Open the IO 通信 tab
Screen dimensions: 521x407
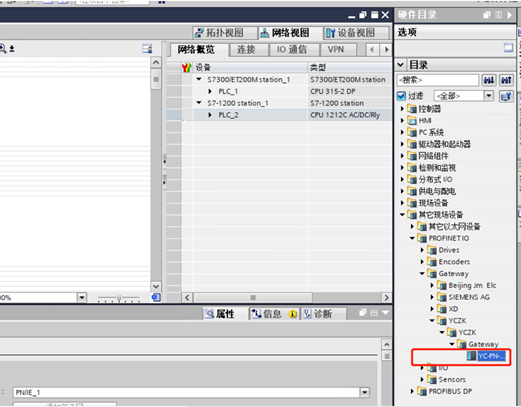coord(292,50)
